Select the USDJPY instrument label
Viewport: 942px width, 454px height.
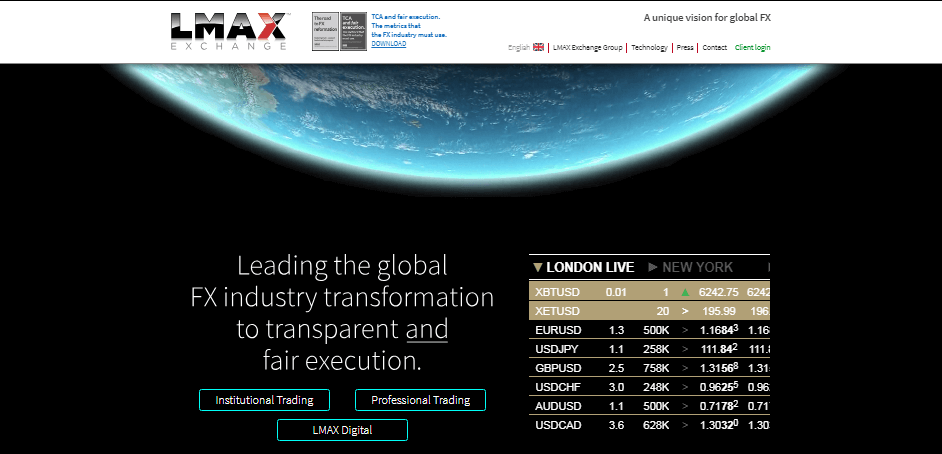click(x=557, y=349)
